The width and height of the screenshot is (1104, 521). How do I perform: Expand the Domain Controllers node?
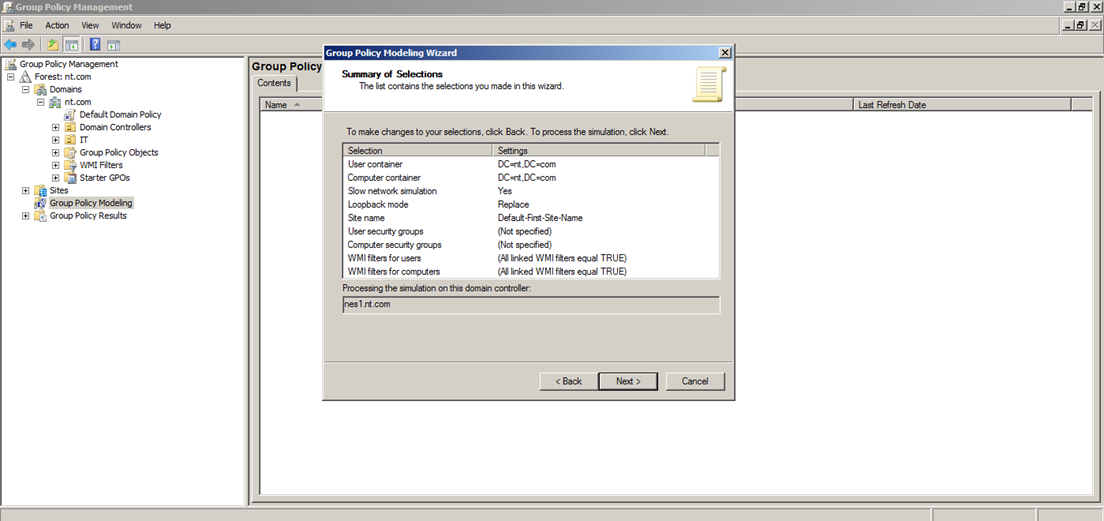coord(56,128)
